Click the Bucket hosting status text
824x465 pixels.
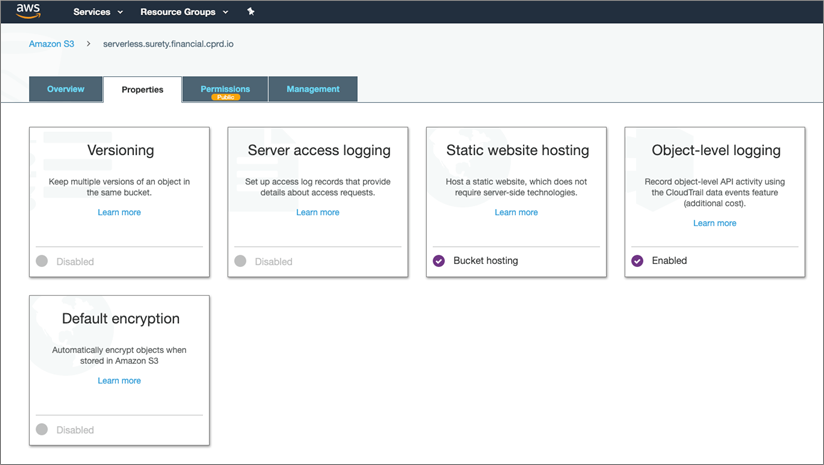(x=486, y=261)
